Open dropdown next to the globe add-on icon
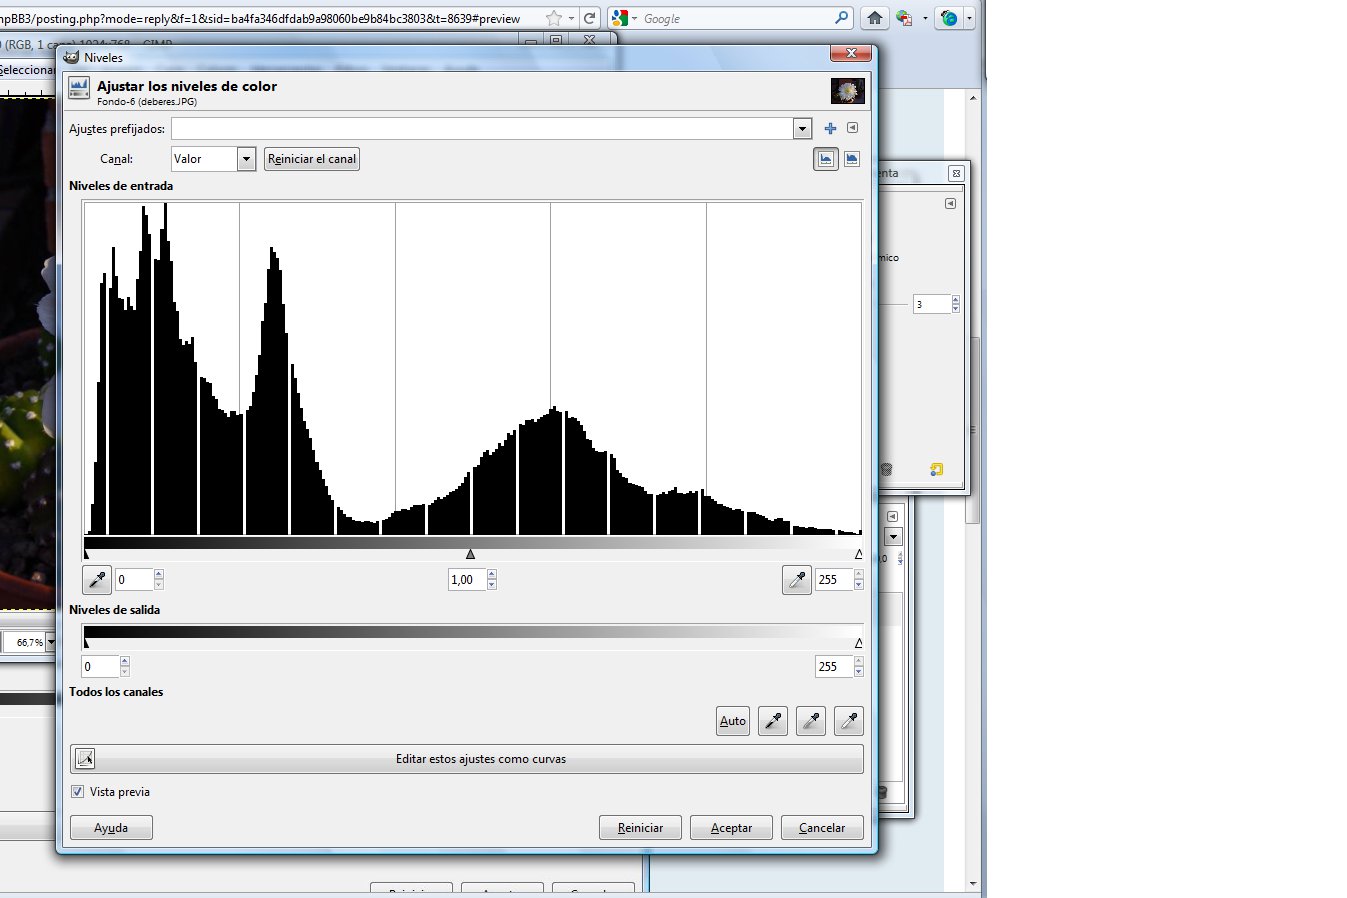 (x=969, y=18)
